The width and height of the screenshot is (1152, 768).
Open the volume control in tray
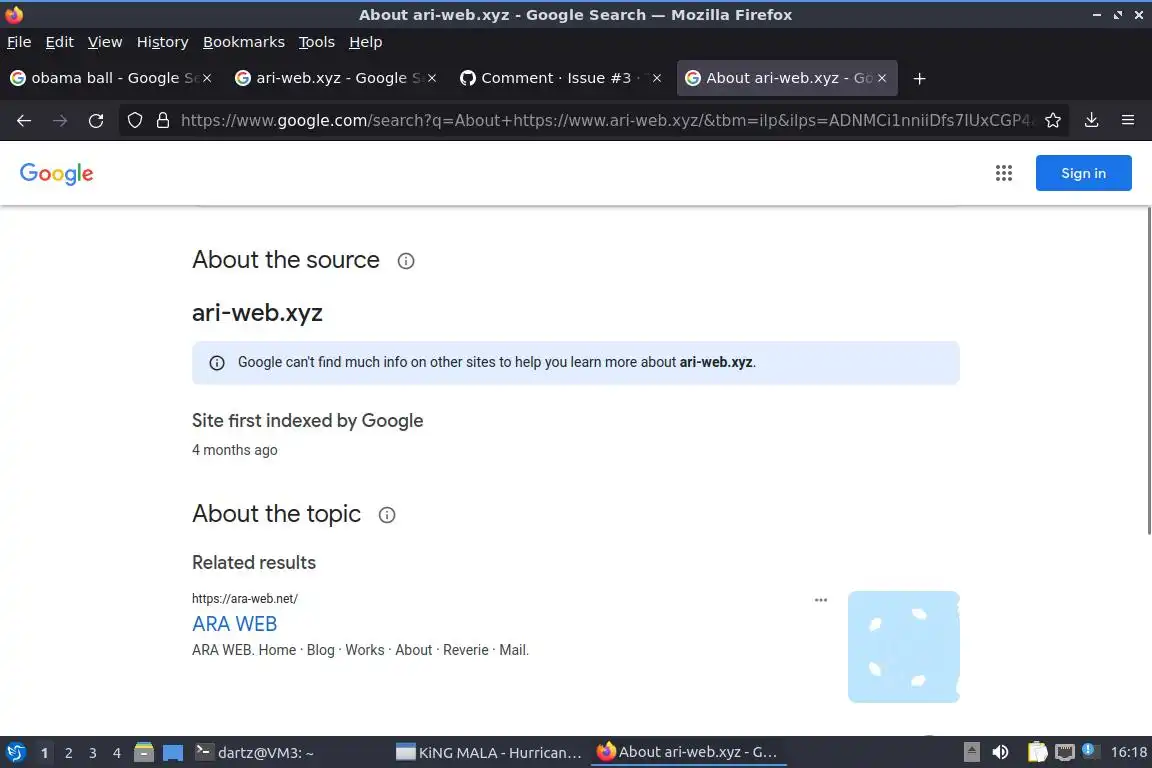tap(1000, 752)
